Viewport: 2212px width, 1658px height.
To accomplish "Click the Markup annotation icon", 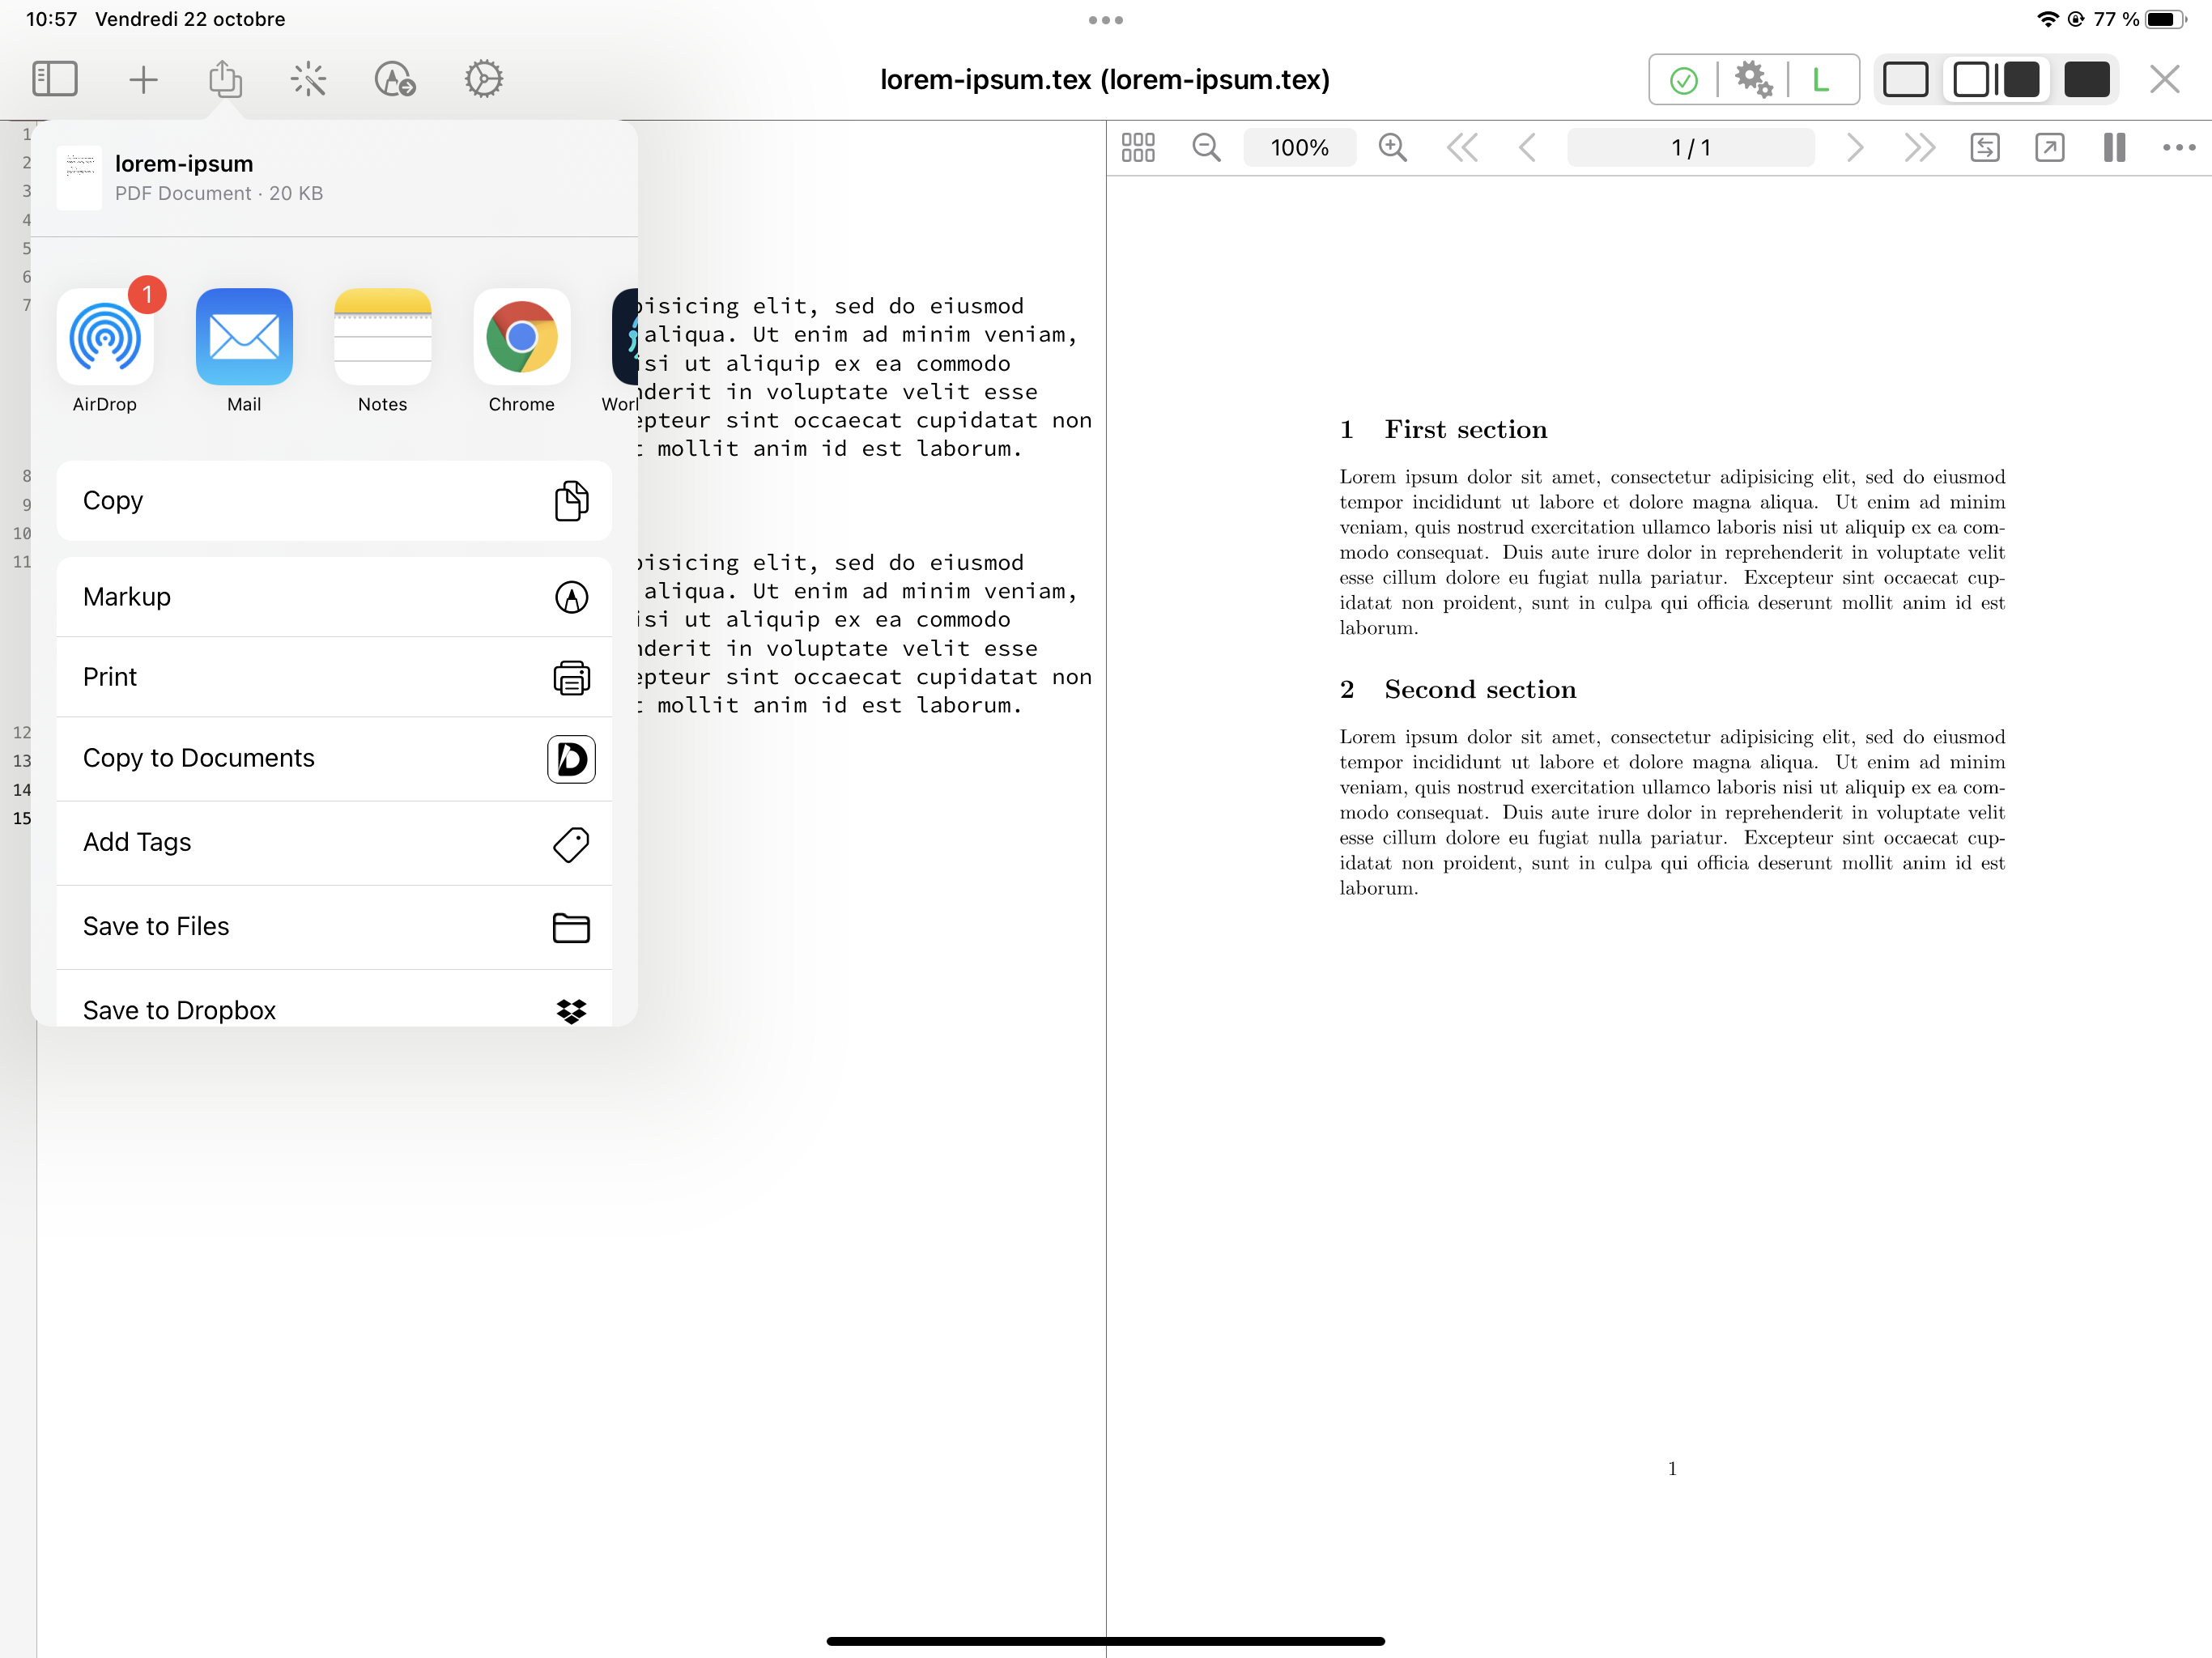I will (572, 597).
